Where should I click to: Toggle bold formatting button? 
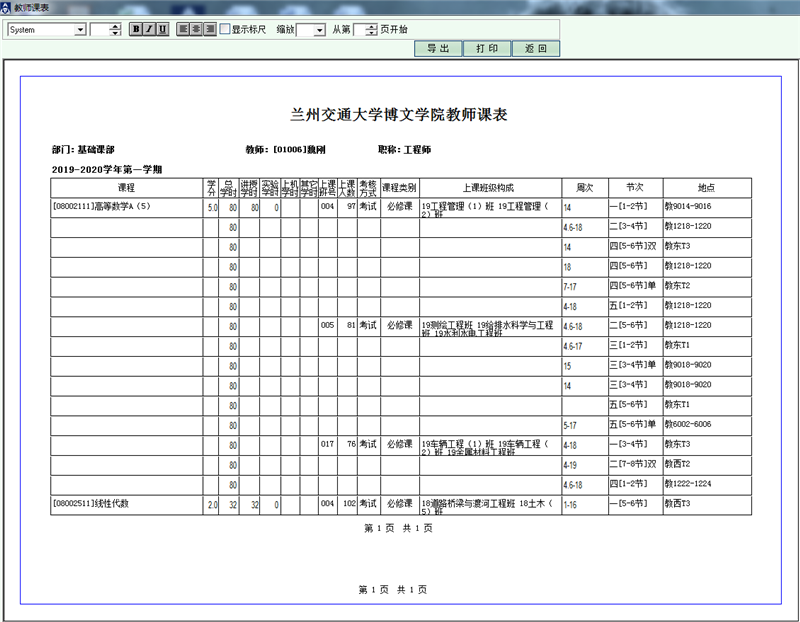click(x=136, y=30)
